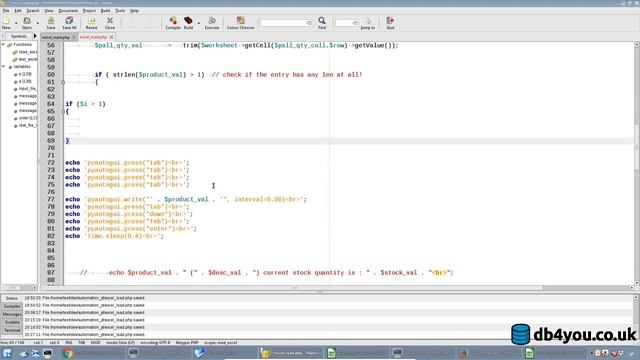
Task: Open the Document menu
Action: [x=68, y=11]
